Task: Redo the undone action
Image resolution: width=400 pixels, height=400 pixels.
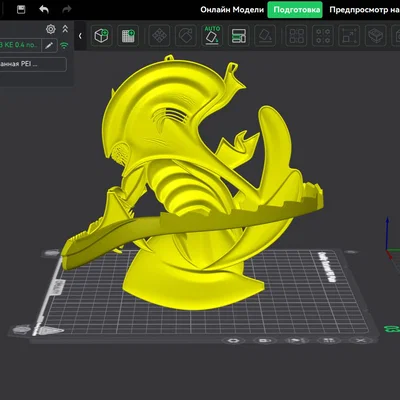Action: pos(67,9)
